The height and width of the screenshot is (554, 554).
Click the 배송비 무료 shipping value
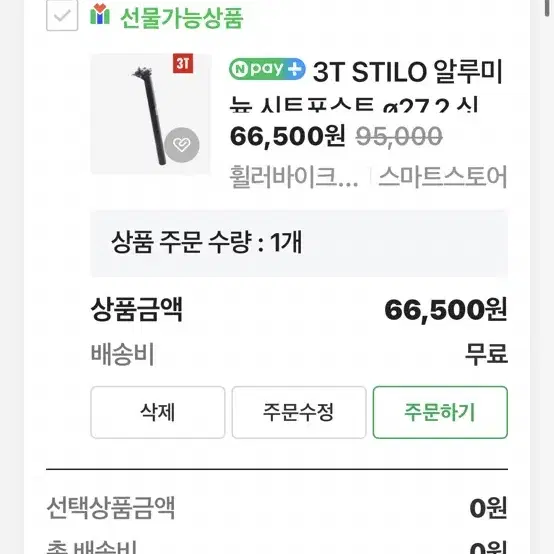pyautogui.click(x=487, y=354)
